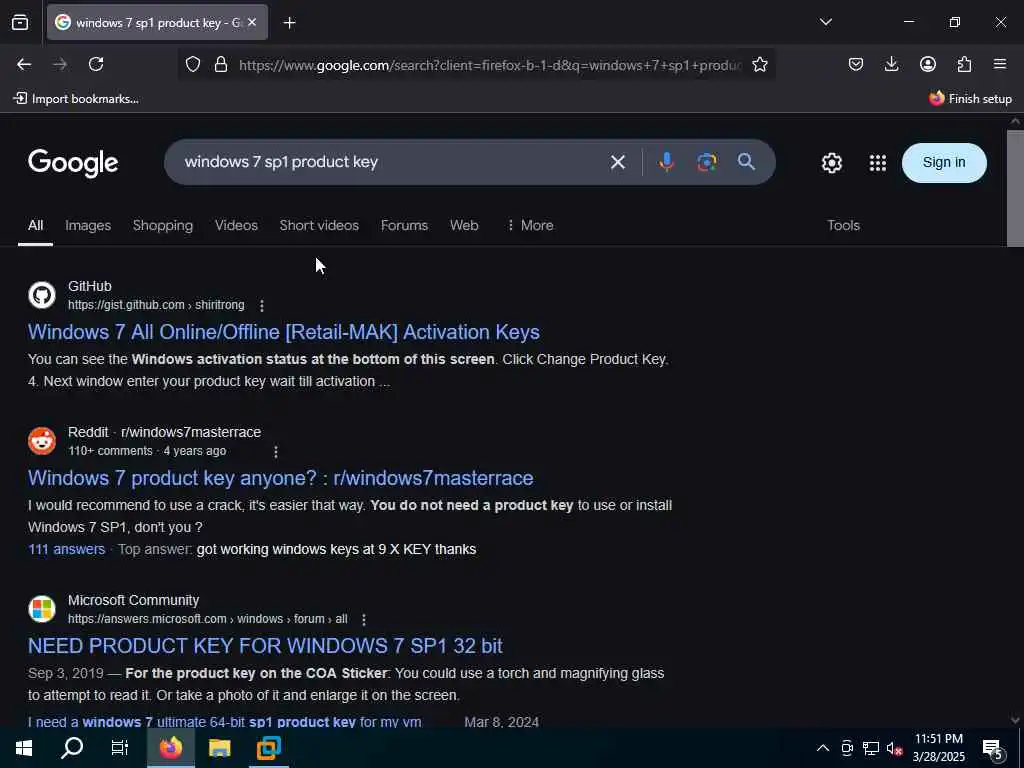Viewport: 1024px width, 768px height.
Task: Open the extensions puzzle icon
Action: point(964,64)
